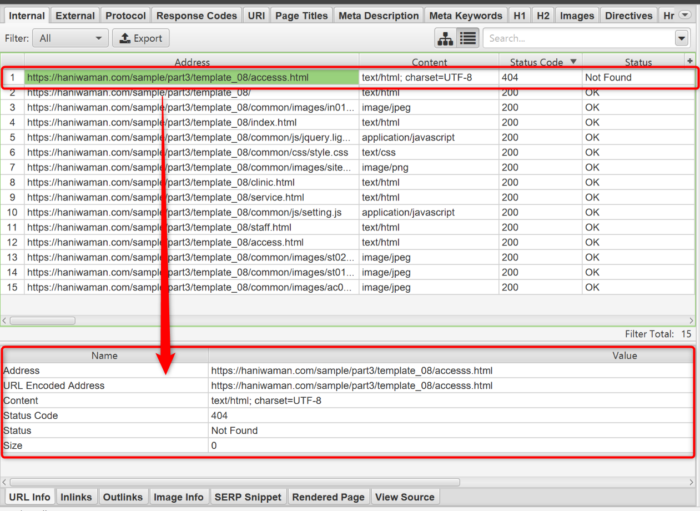Open the Filter dropdown set to All
This screenshot has height=511, width=700.
(x=70, y=38)
